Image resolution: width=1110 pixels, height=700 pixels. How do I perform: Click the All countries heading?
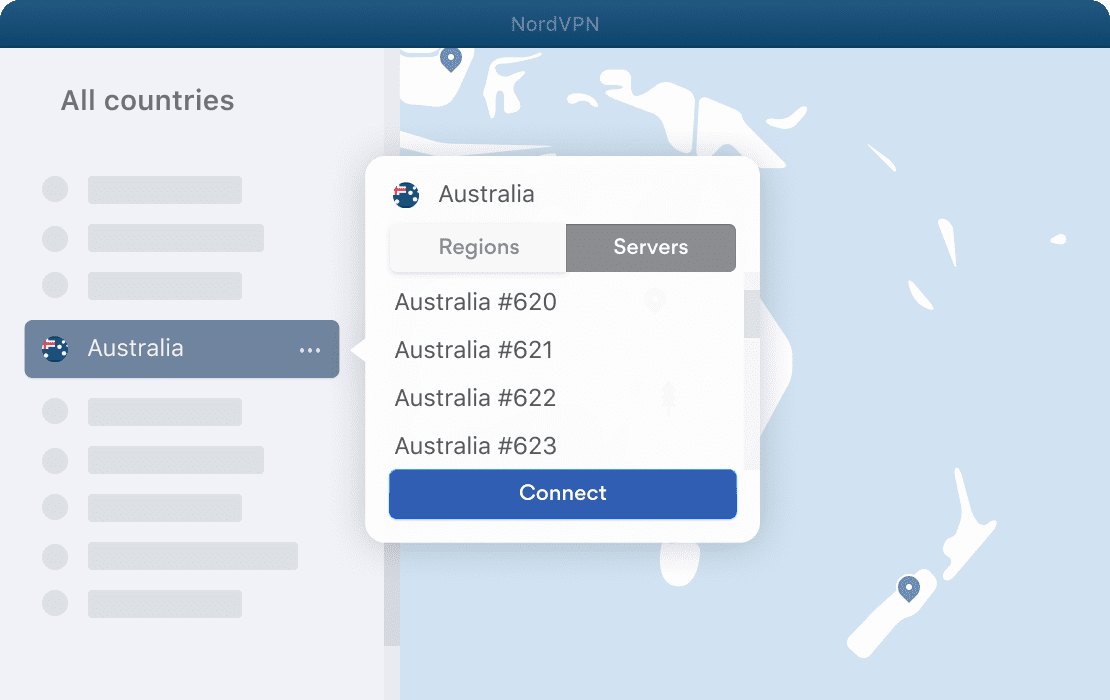[x=147, y=100]
